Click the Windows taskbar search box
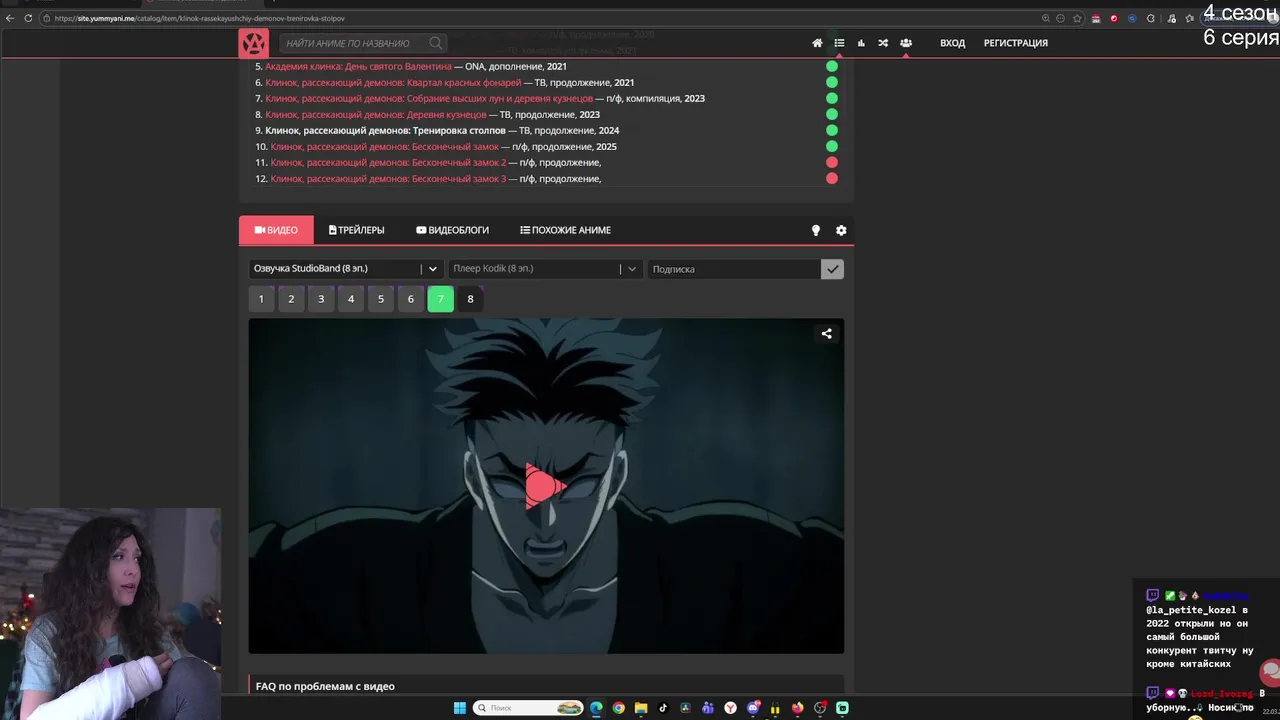The width and height of the screenshot is (1280, 720). (529, 708)
